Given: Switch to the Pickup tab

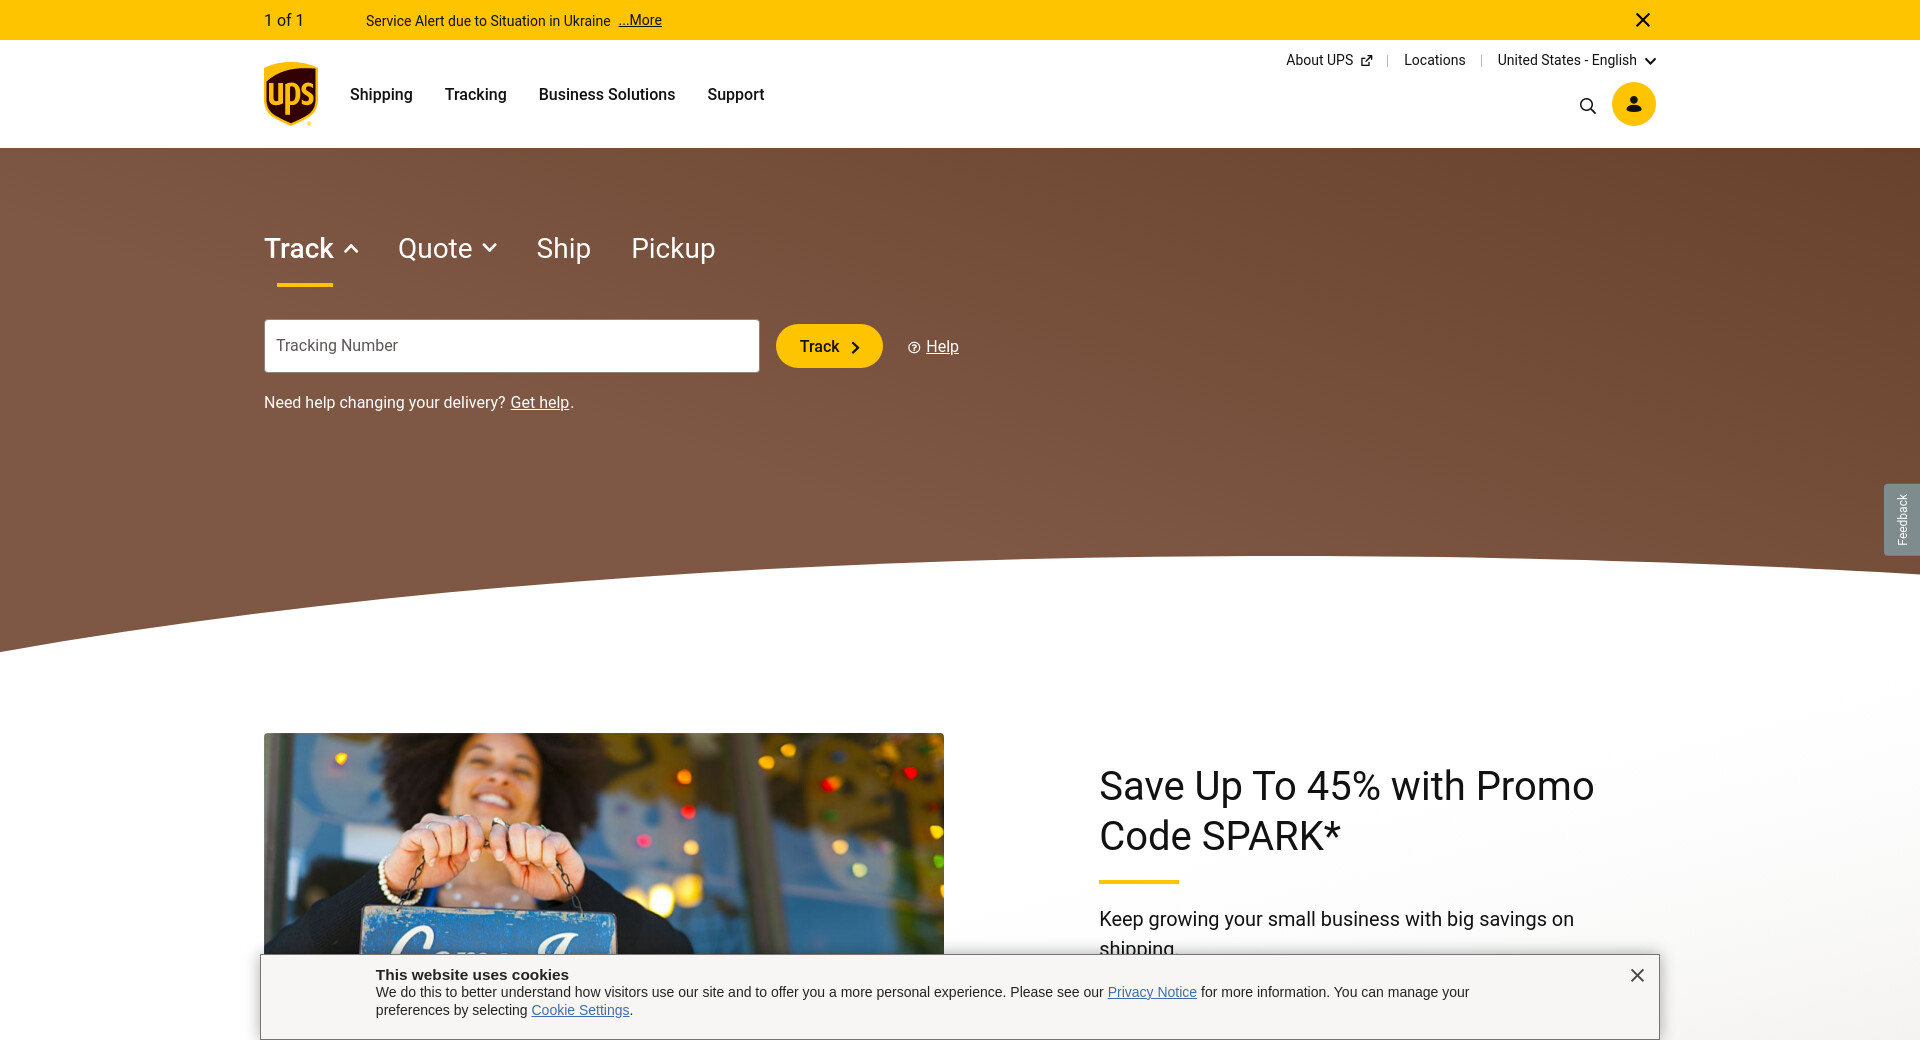Looking at the screenshot, I should 673,248.
